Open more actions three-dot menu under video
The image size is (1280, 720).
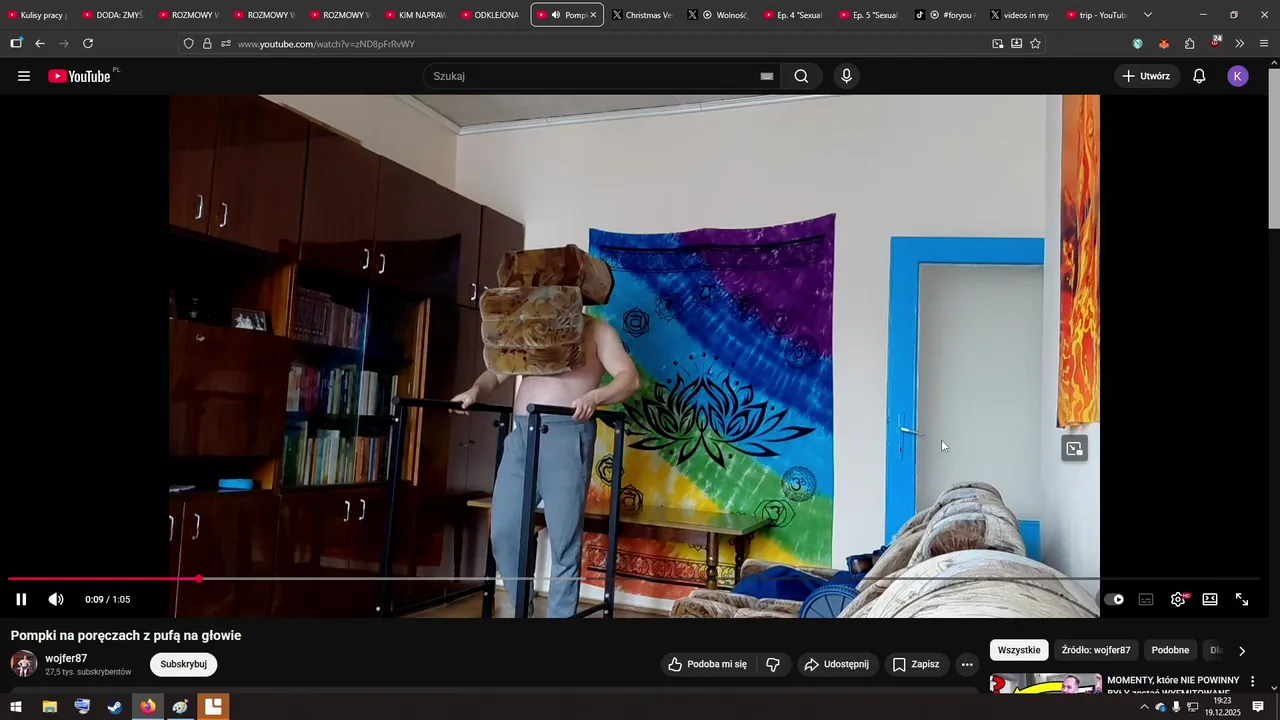click(967, 664)
